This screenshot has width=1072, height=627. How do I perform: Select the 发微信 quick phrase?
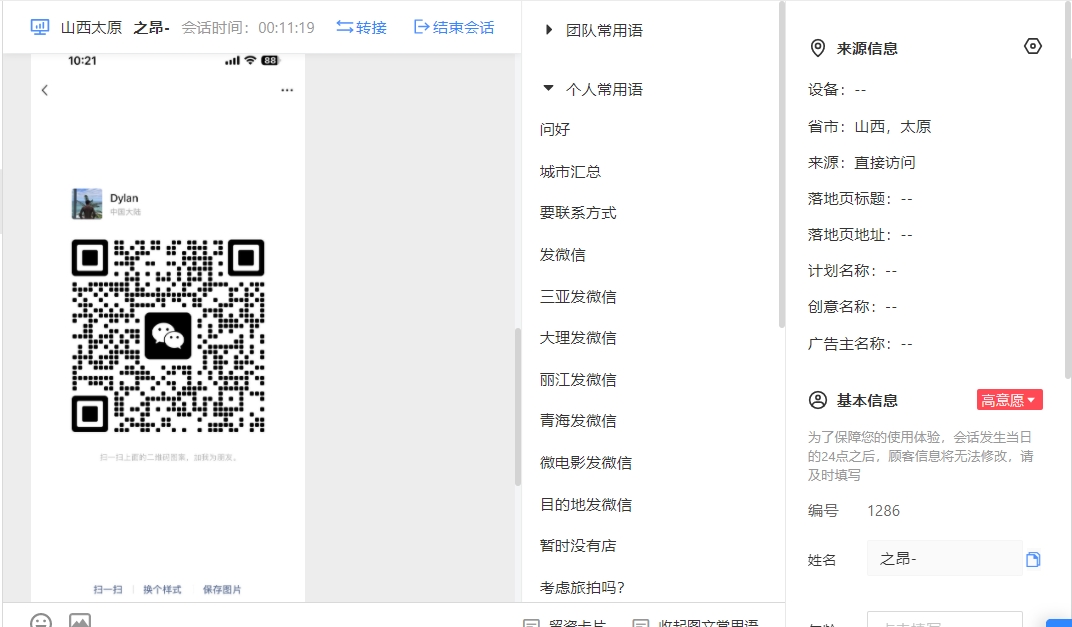(563, 255)
